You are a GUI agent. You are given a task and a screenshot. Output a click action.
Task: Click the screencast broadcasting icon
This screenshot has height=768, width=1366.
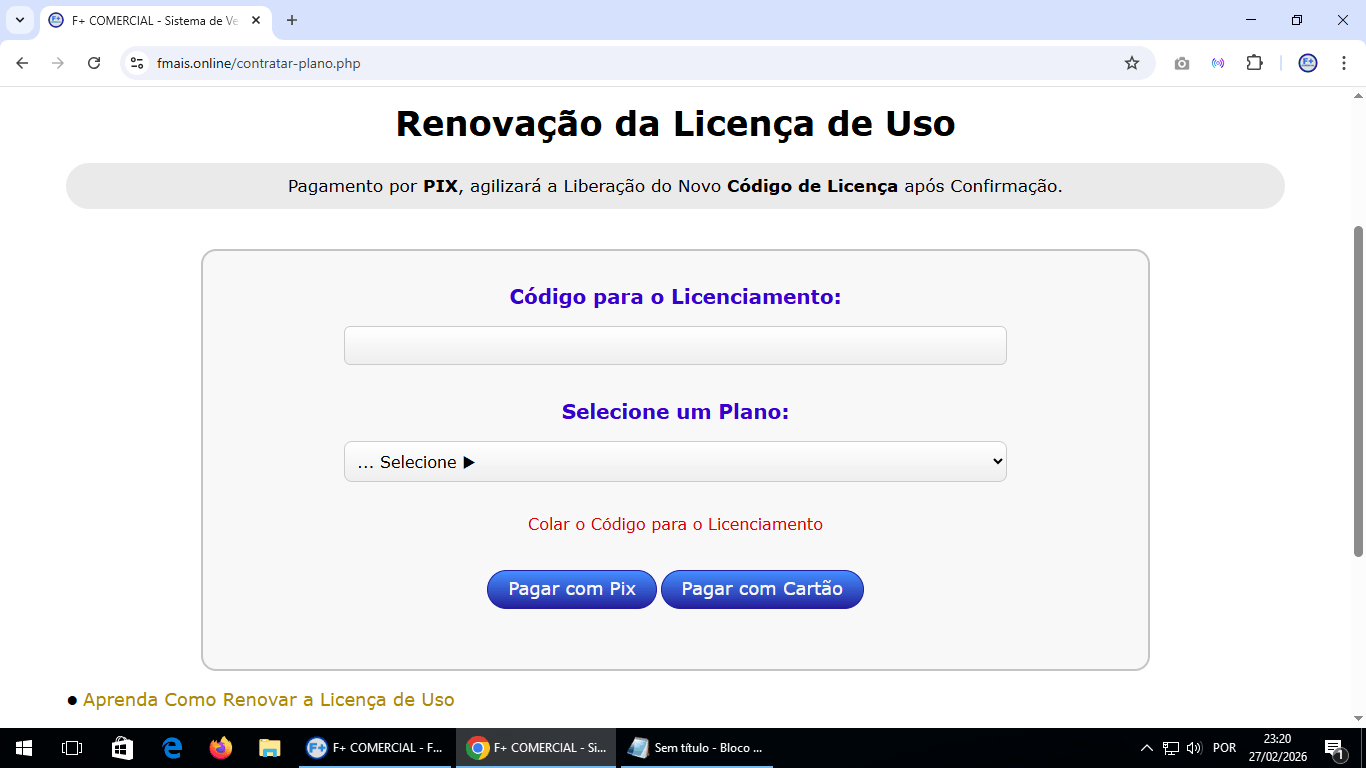click(x=1218, y=62)
